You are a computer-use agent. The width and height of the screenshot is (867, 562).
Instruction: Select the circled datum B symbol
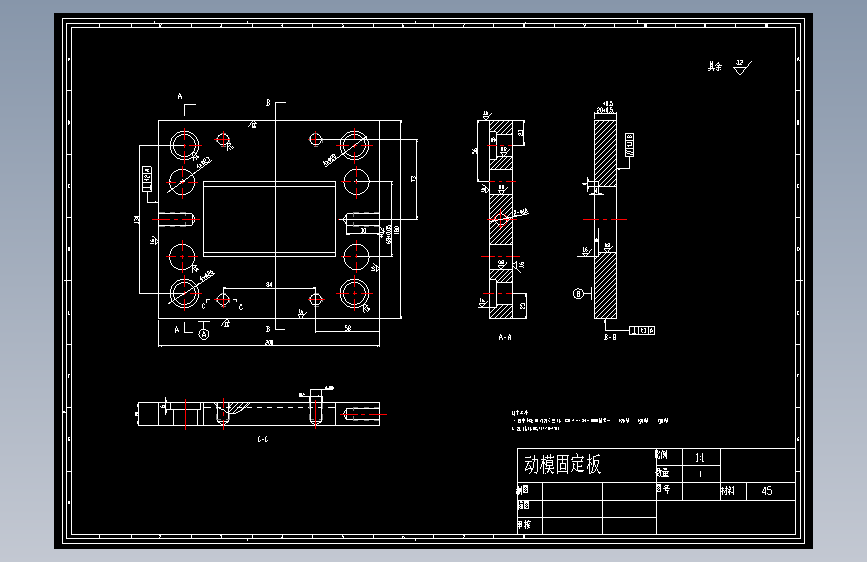(x=578, y=294)
